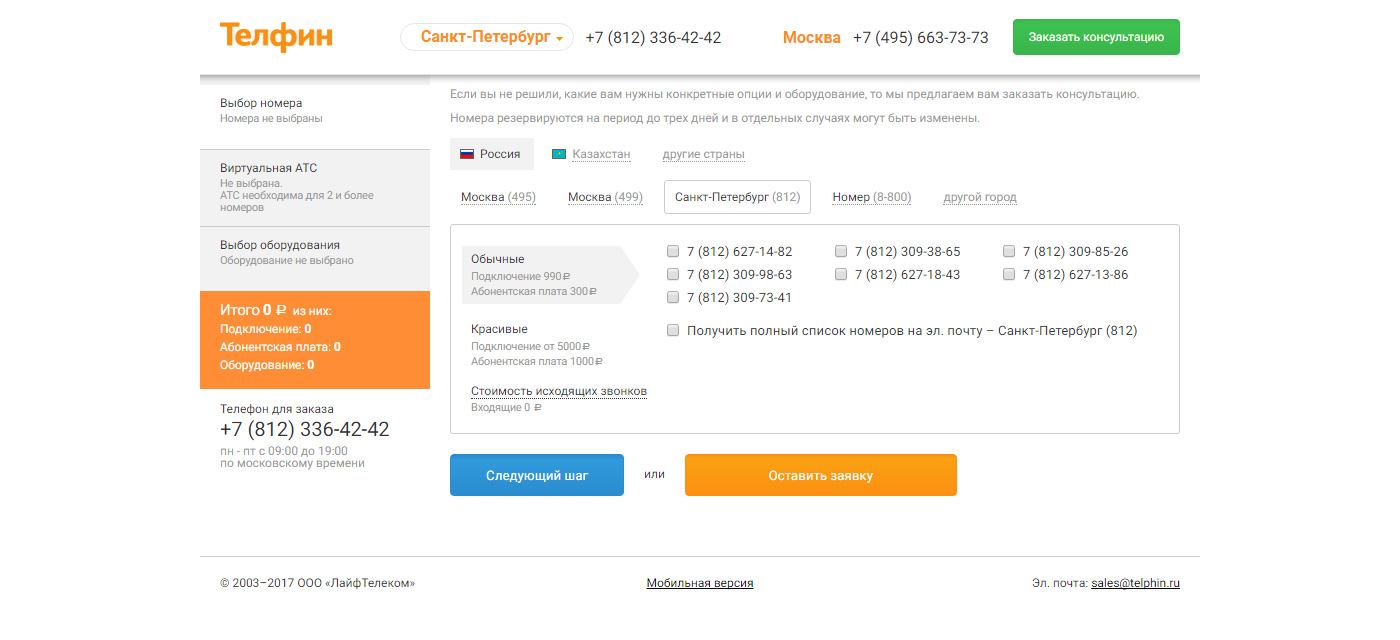Image resolution: width=1400 pixels, height=640 pixels.
Task: Click the Заказать консультацию button
Action: pyautogui.click(x=1096, y=37)
